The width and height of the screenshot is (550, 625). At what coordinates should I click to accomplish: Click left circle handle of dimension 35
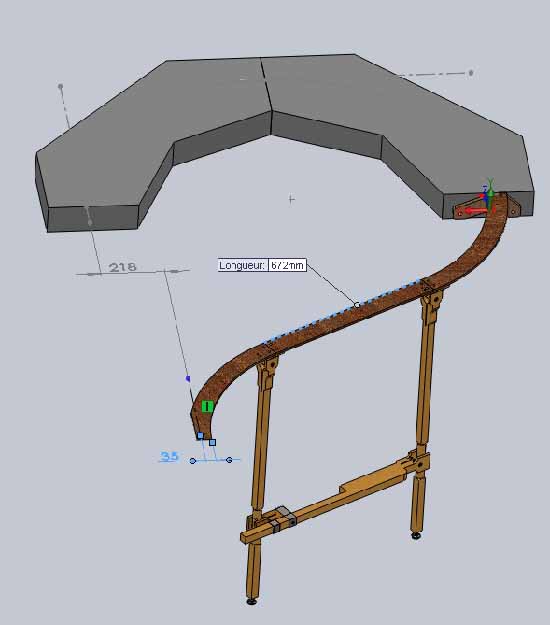tap(193, 461)
